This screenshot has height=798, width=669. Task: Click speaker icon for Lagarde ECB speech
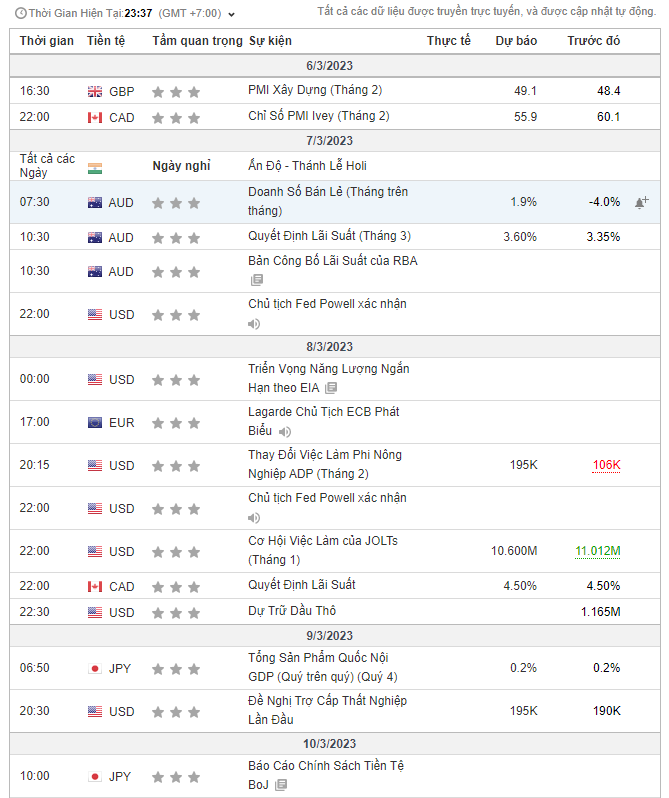pyautogui.click(x=285, y=431)
